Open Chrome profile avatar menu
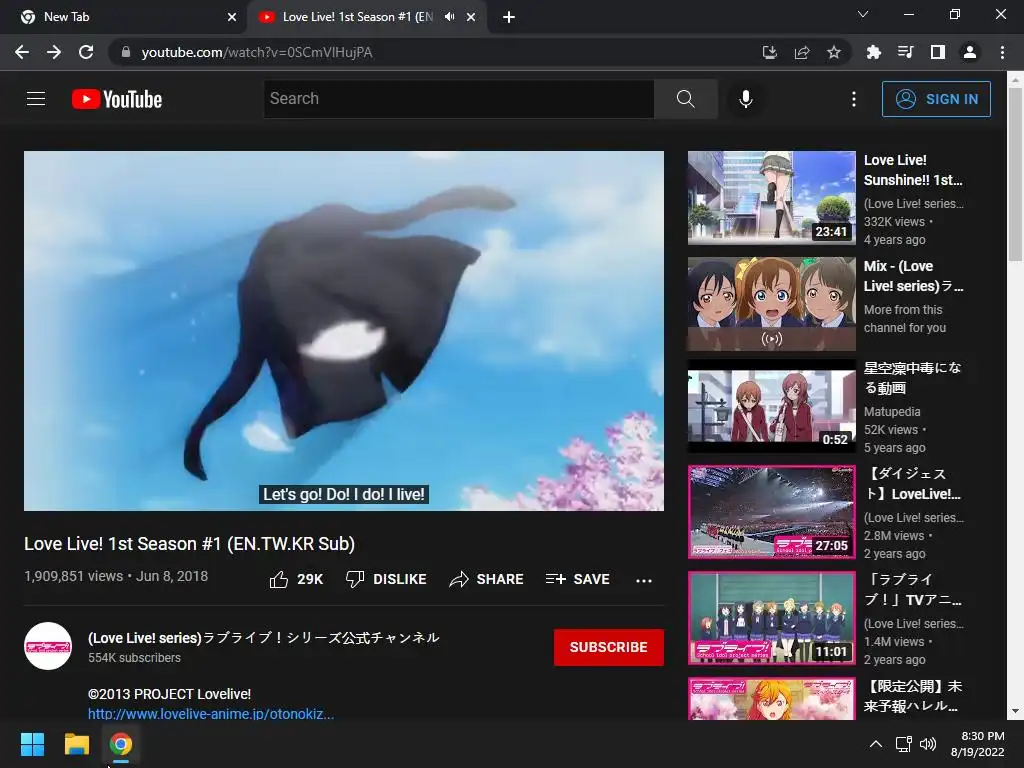 [970, 52]
